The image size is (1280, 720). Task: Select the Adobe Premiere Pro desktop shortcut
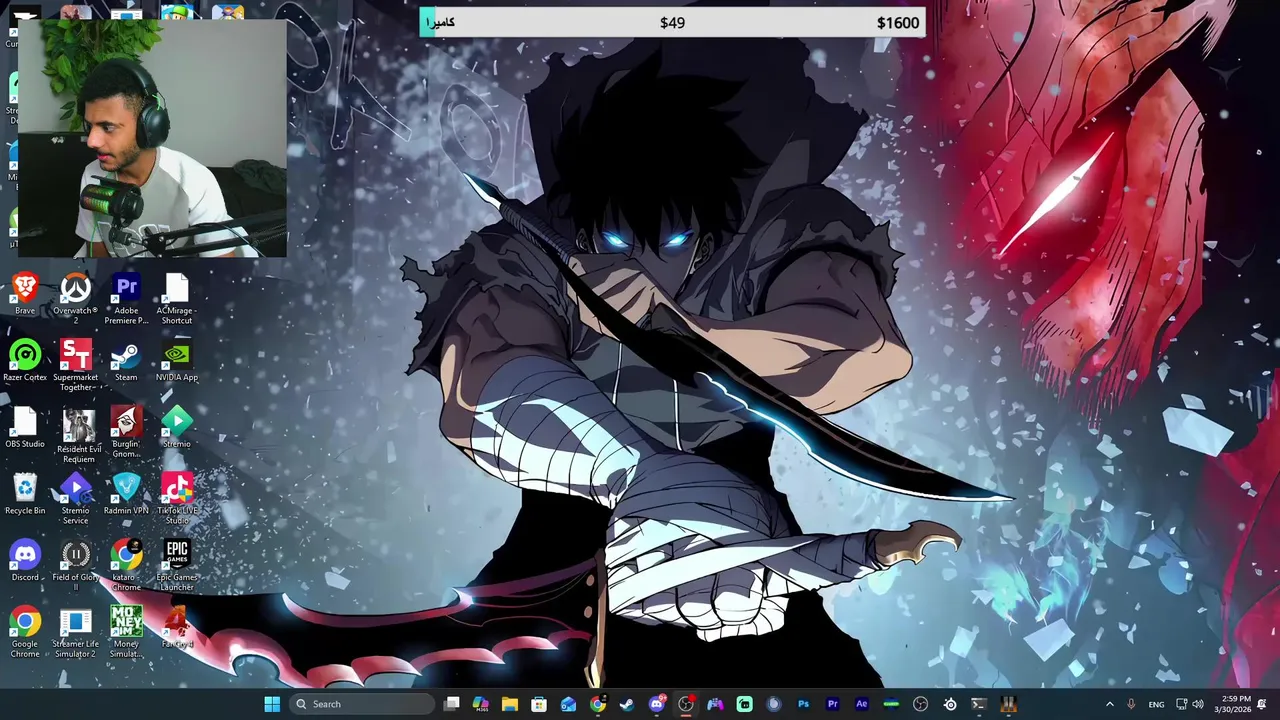click(x=126, y=299)
